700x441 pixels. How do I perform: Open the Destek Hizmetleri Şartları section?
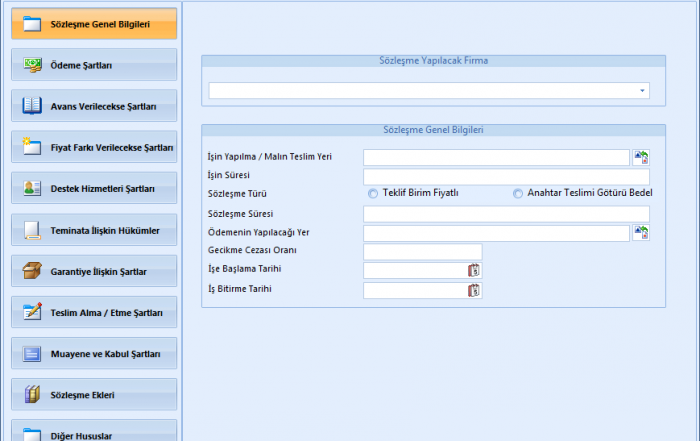coord(94,188)
